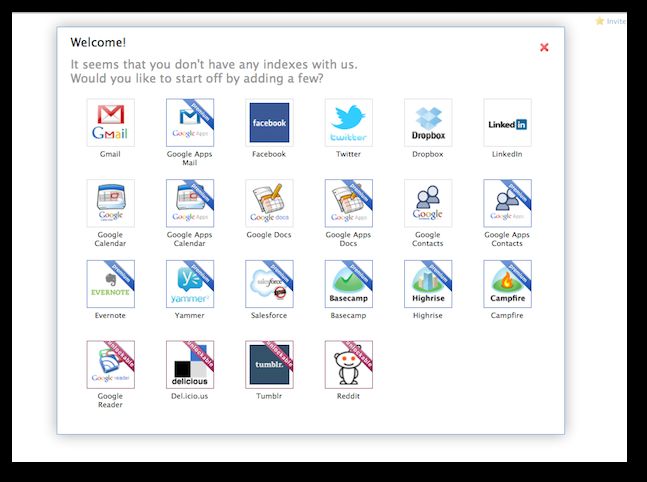This screenshot has height=482, width=647.
Task: Click the Google Docs caption text
Action: [269, 234]
